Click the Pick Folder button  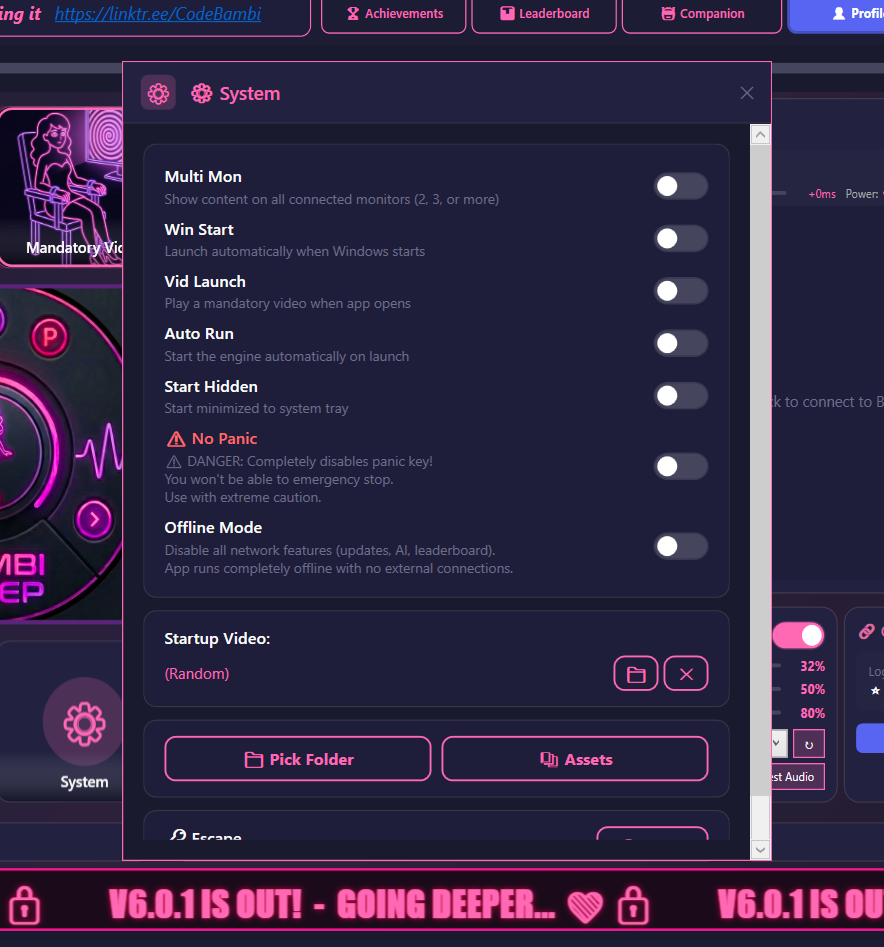(298, 759)
